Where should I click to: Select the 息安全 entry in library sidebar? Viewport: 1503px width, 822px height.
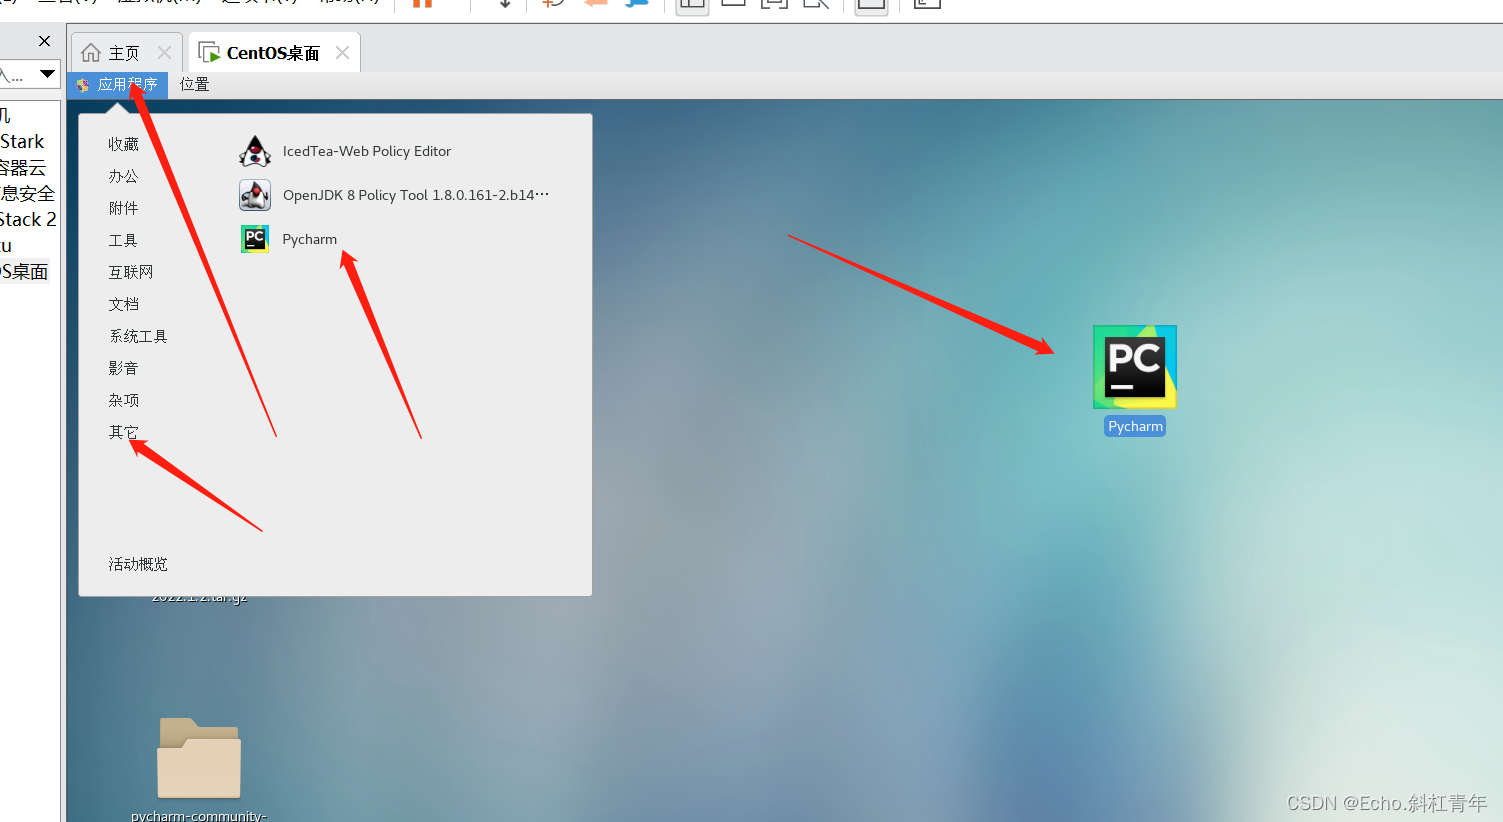coord(27,194)
